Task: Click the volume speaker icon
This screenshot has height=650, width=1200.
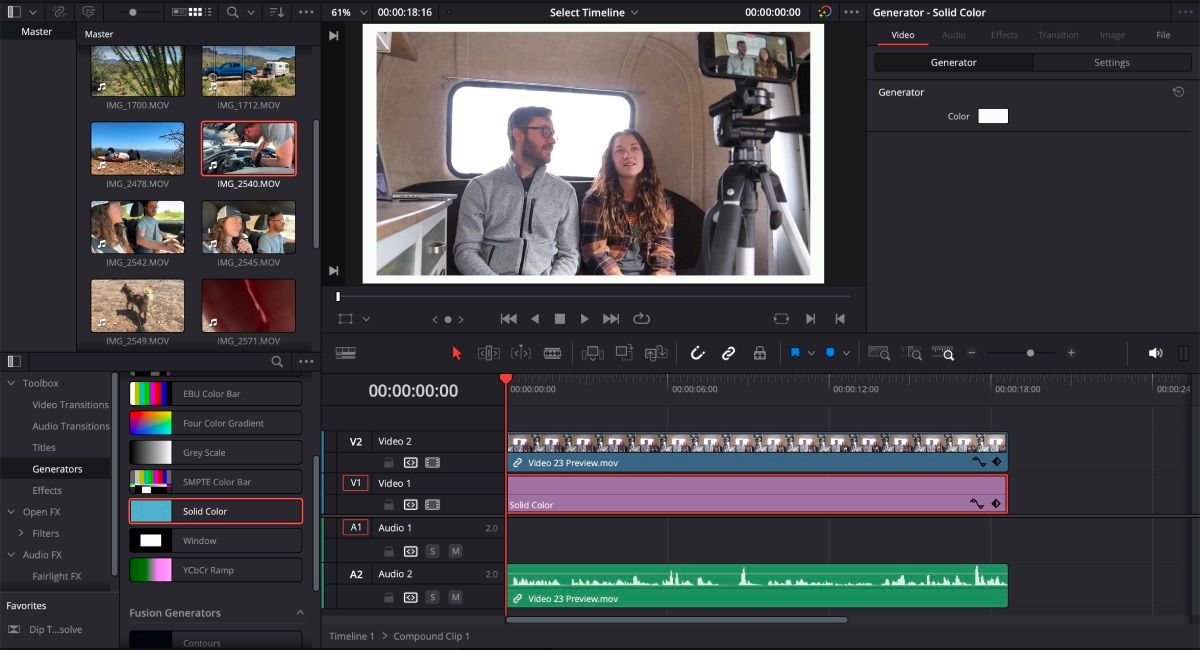Action: point(1155,353)
